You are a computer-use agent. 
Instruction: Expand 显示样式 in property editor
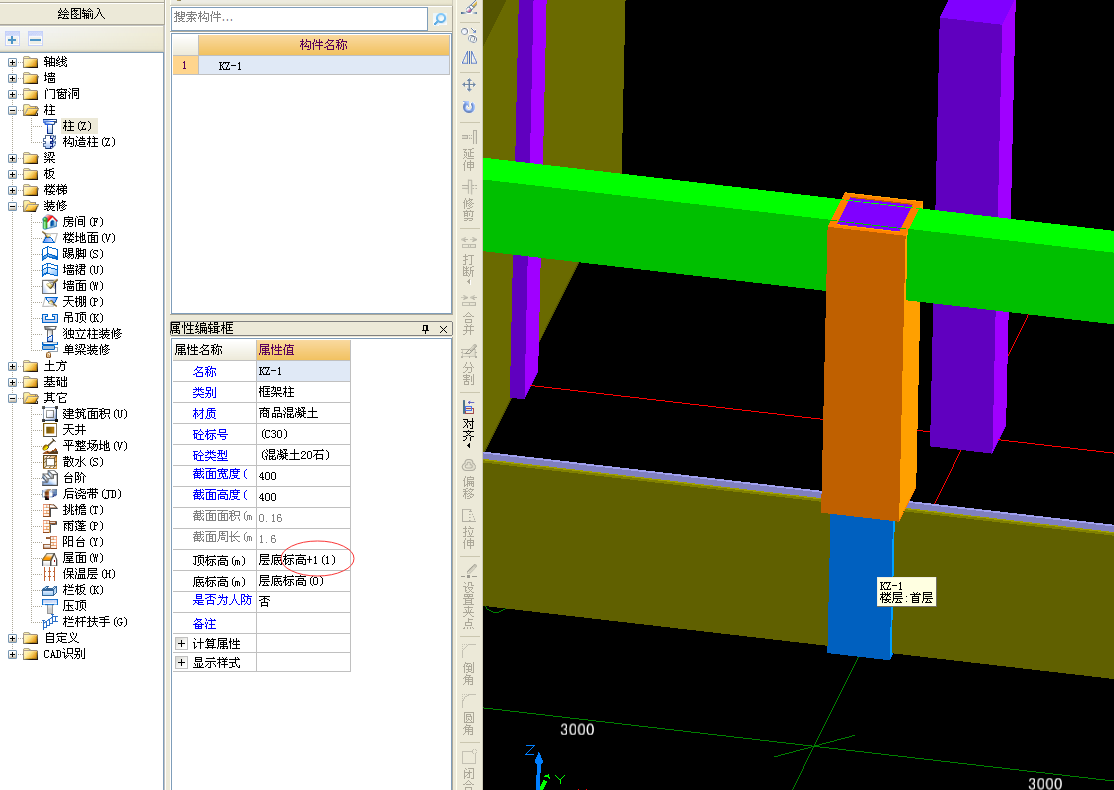(181, 663)
